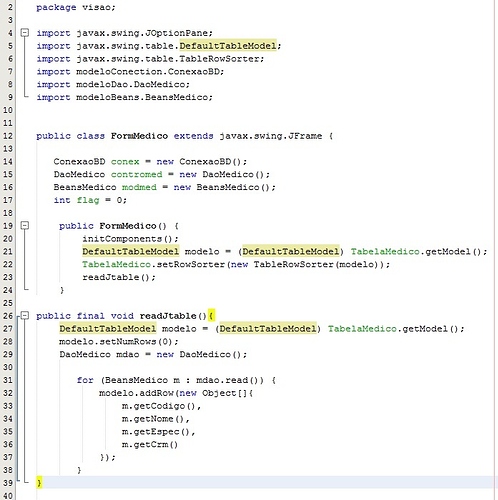Collapse the FormMedico constructor fold marker

(25, 226)
